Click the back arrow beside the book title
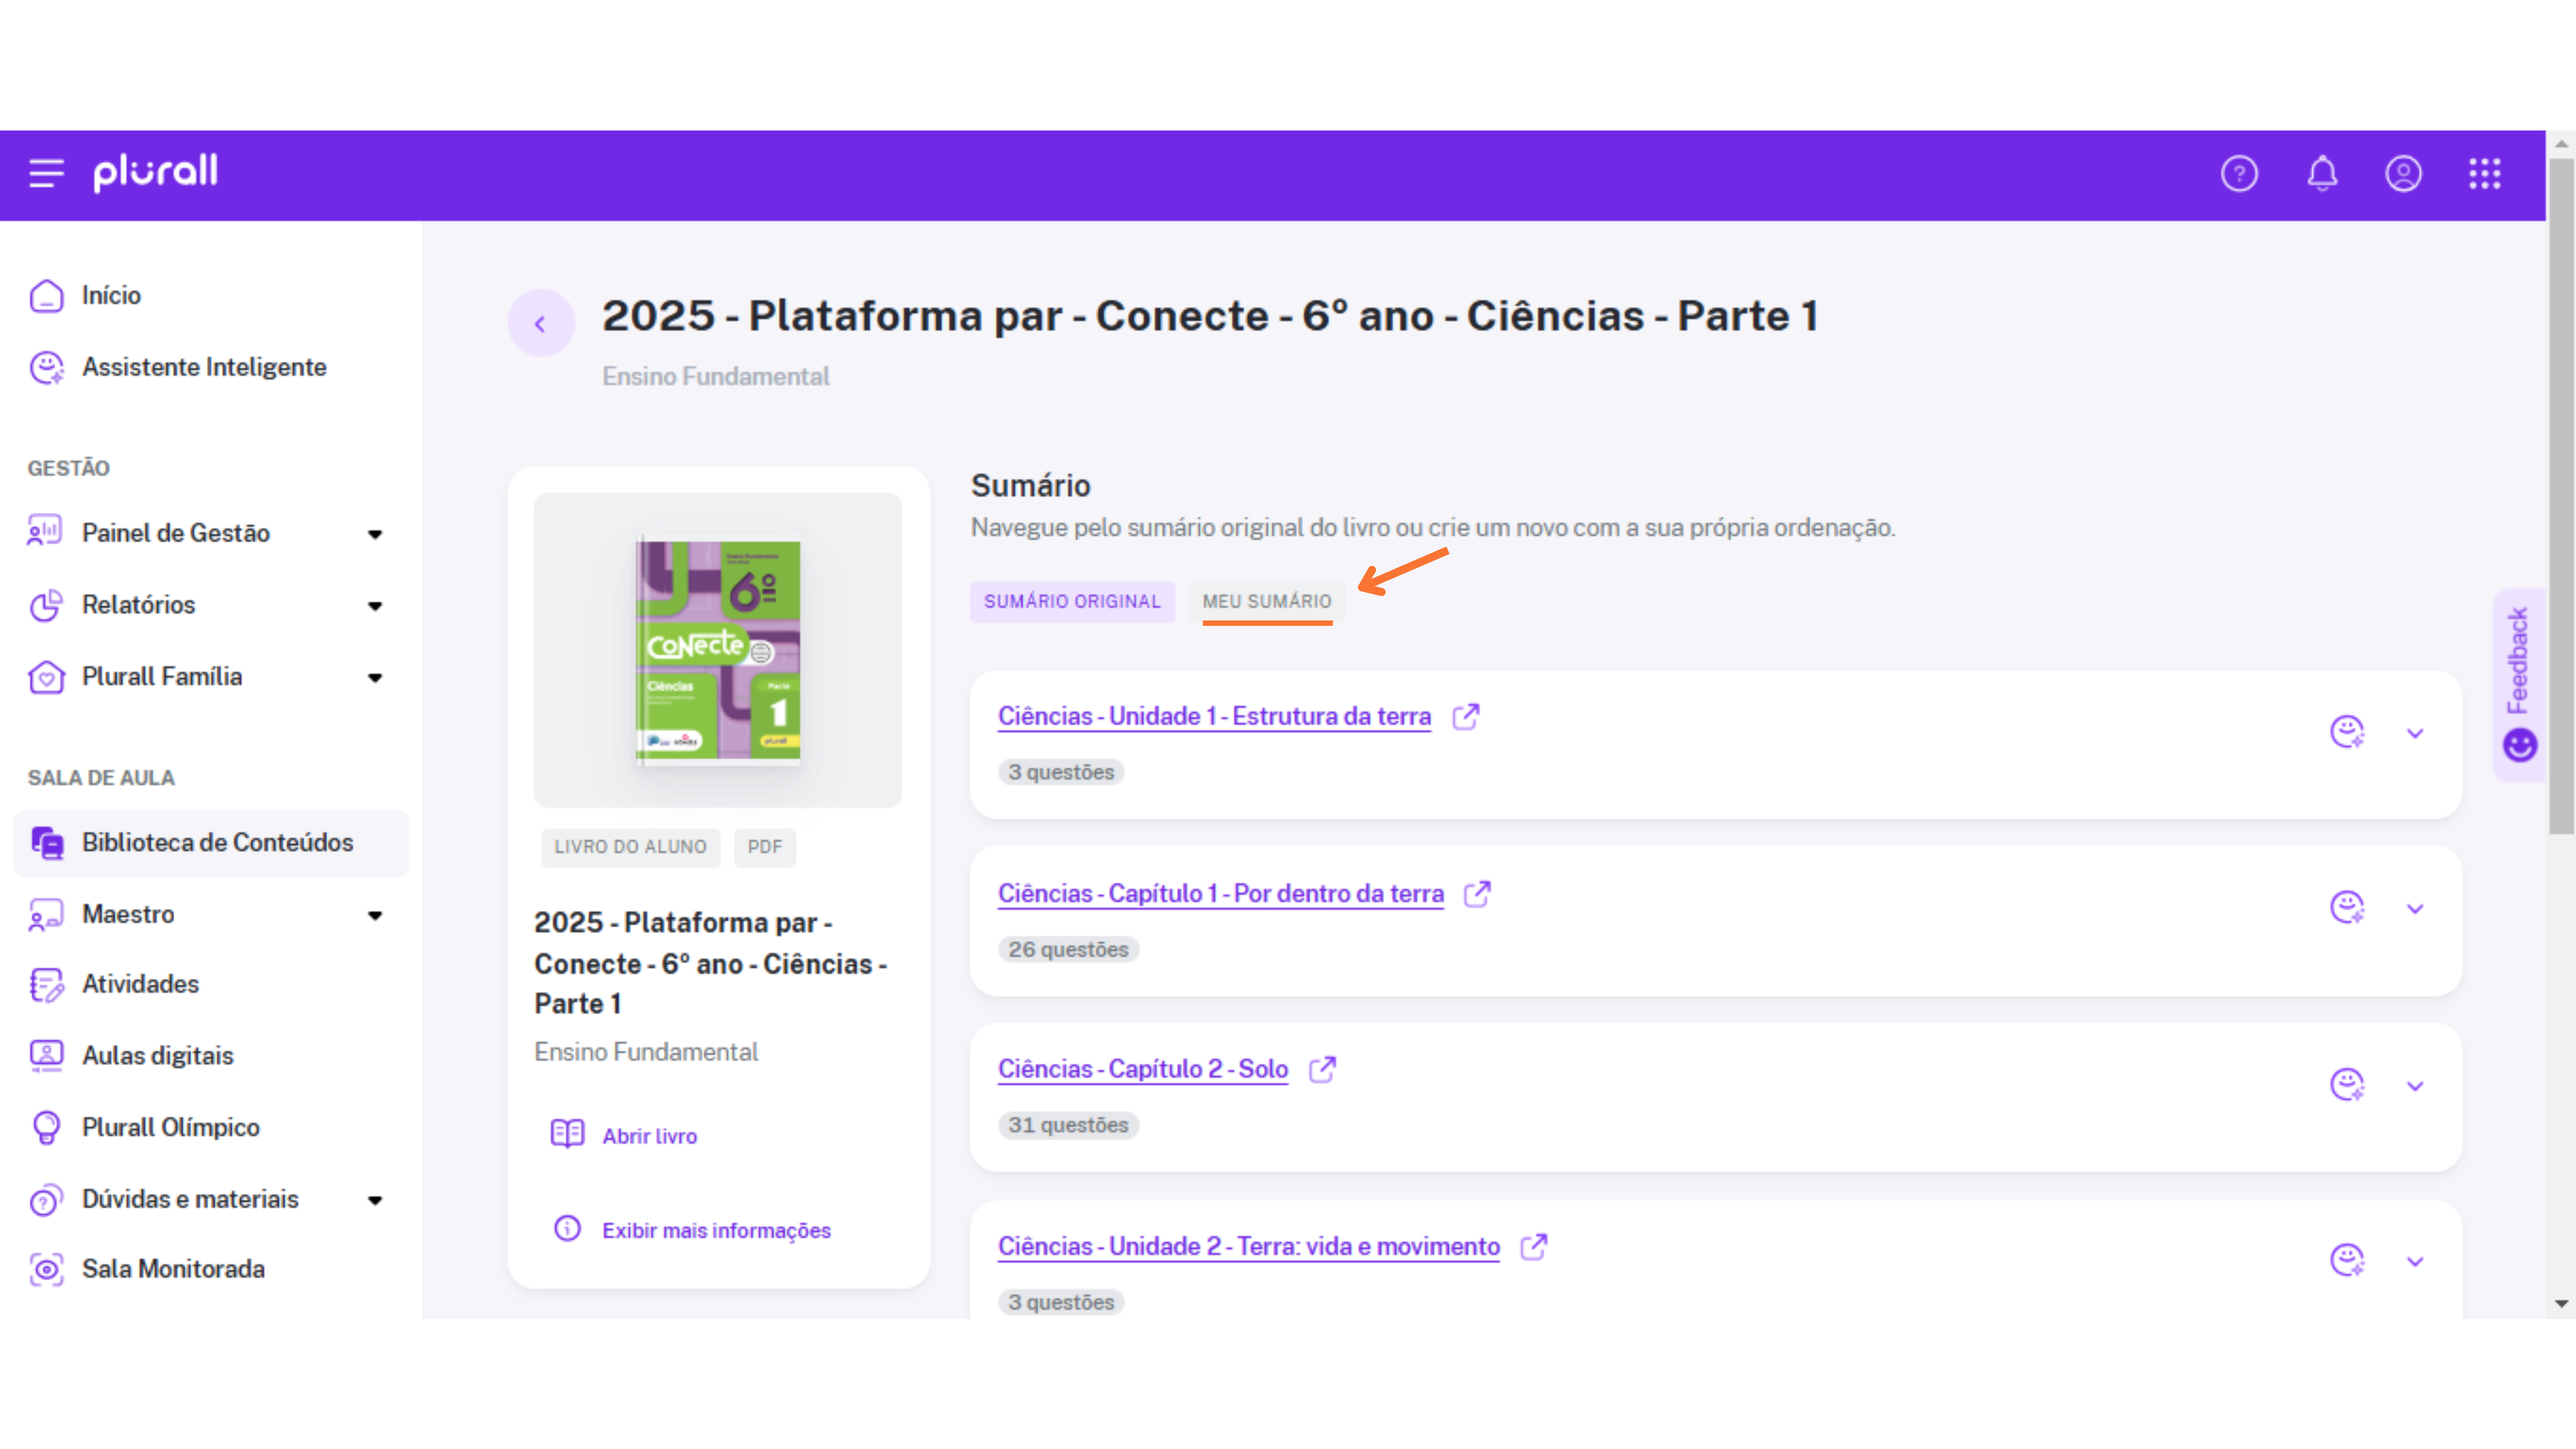Viewport: 2576px width, 1449px height. point(540,323)
